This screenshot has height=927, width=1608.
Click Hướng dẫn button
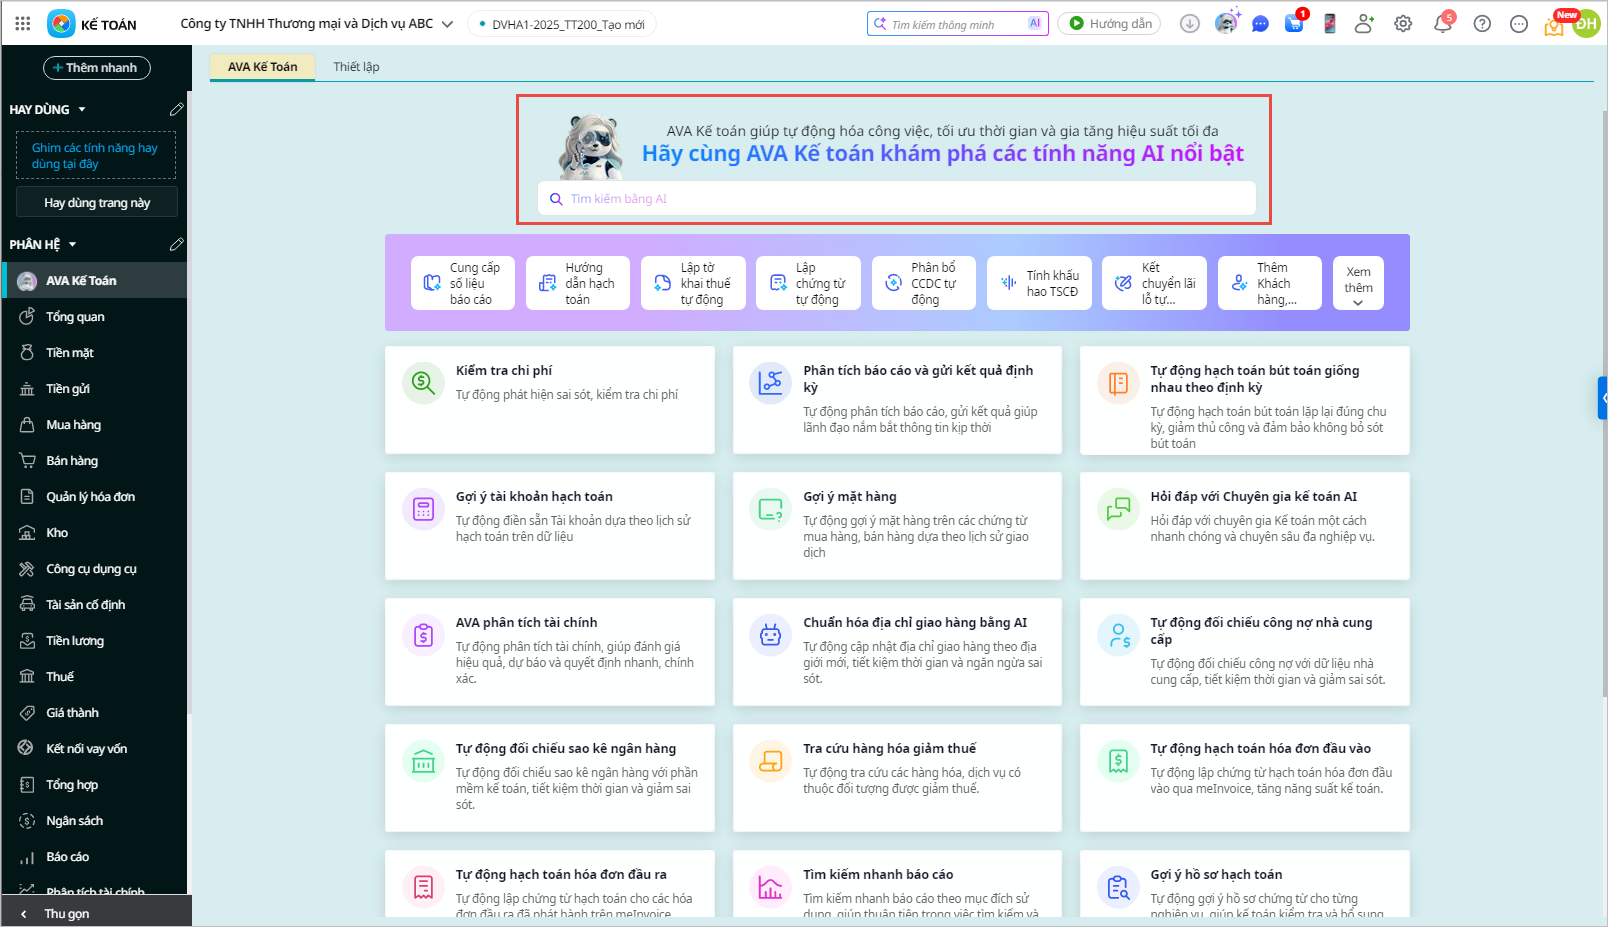1110,24
